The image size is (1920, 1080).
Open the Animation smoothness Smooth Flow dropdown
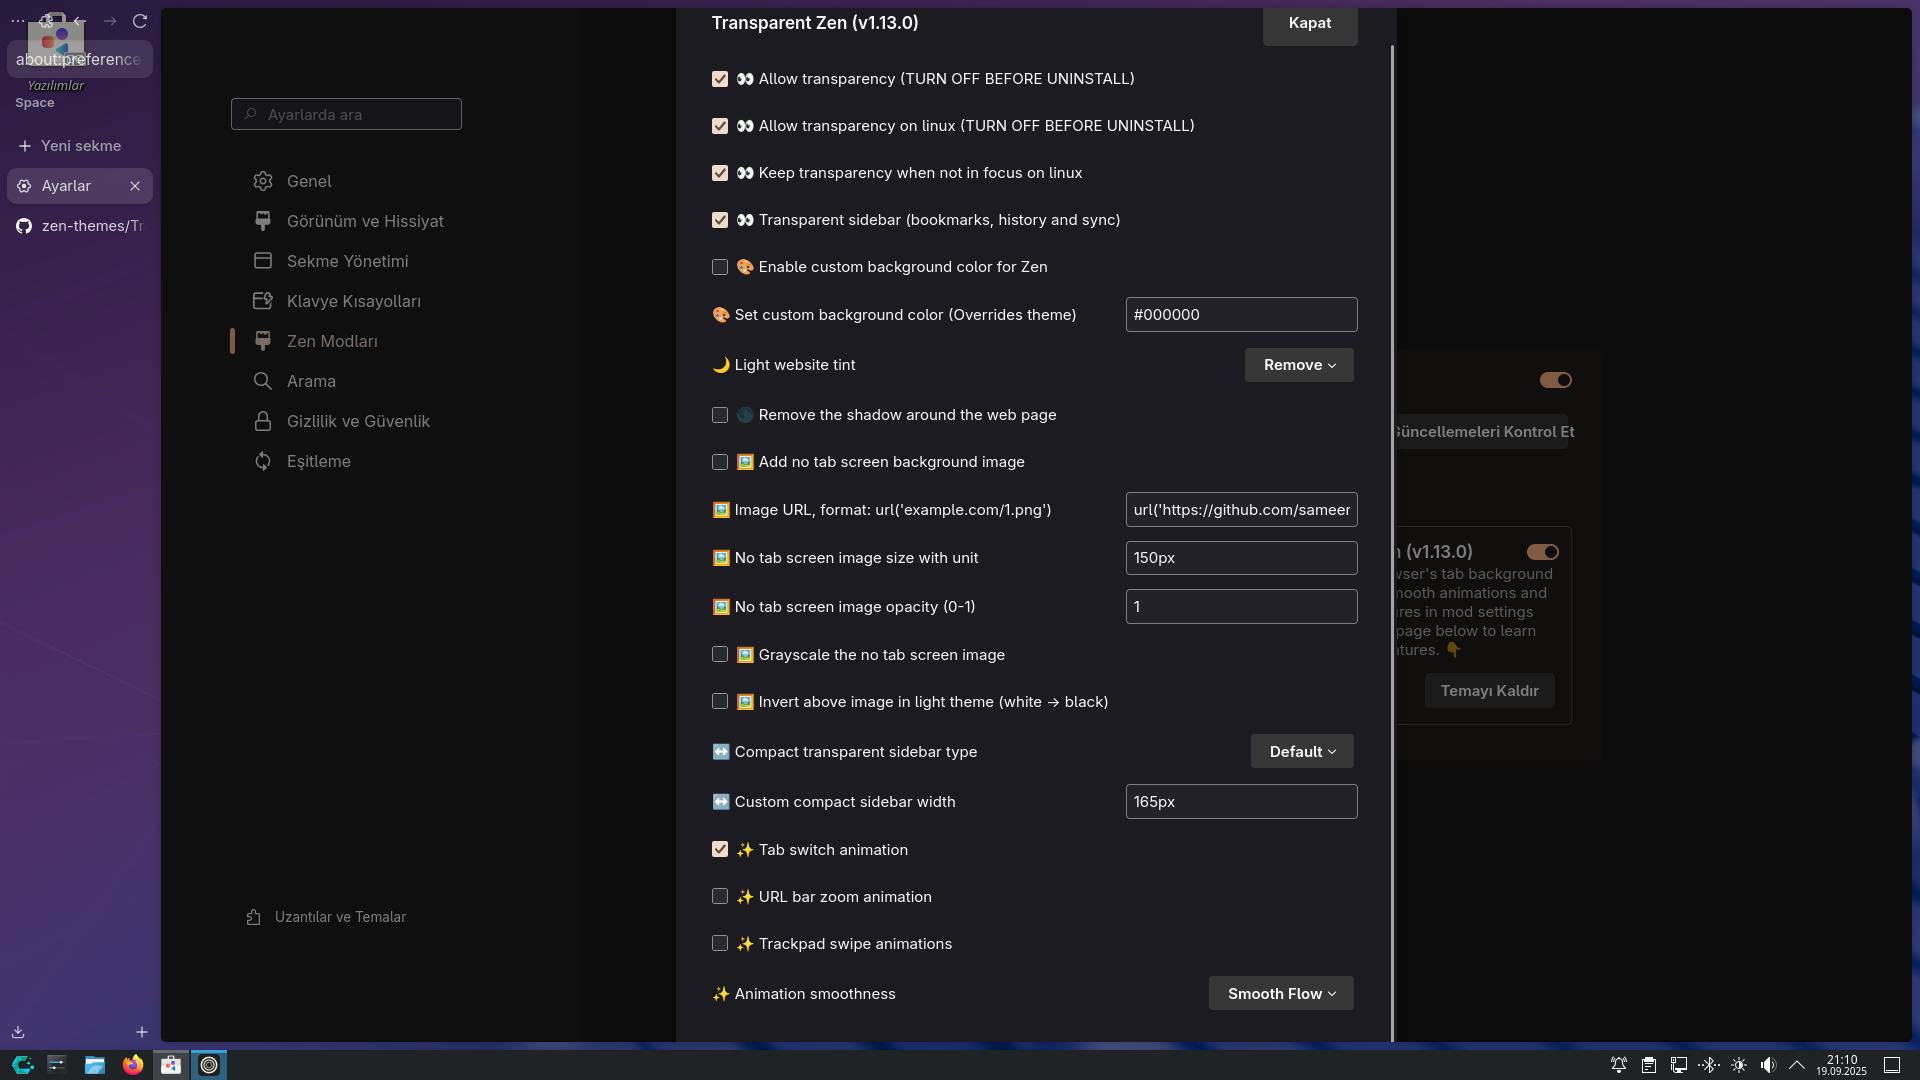[1281, 993]
